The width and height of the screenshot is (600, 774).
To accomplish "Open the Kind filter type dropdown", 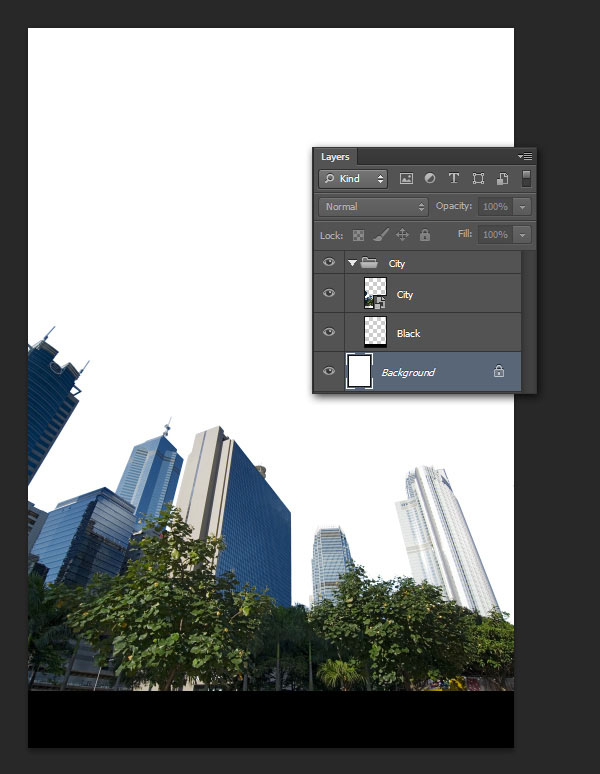I will (x=353, y=179).
